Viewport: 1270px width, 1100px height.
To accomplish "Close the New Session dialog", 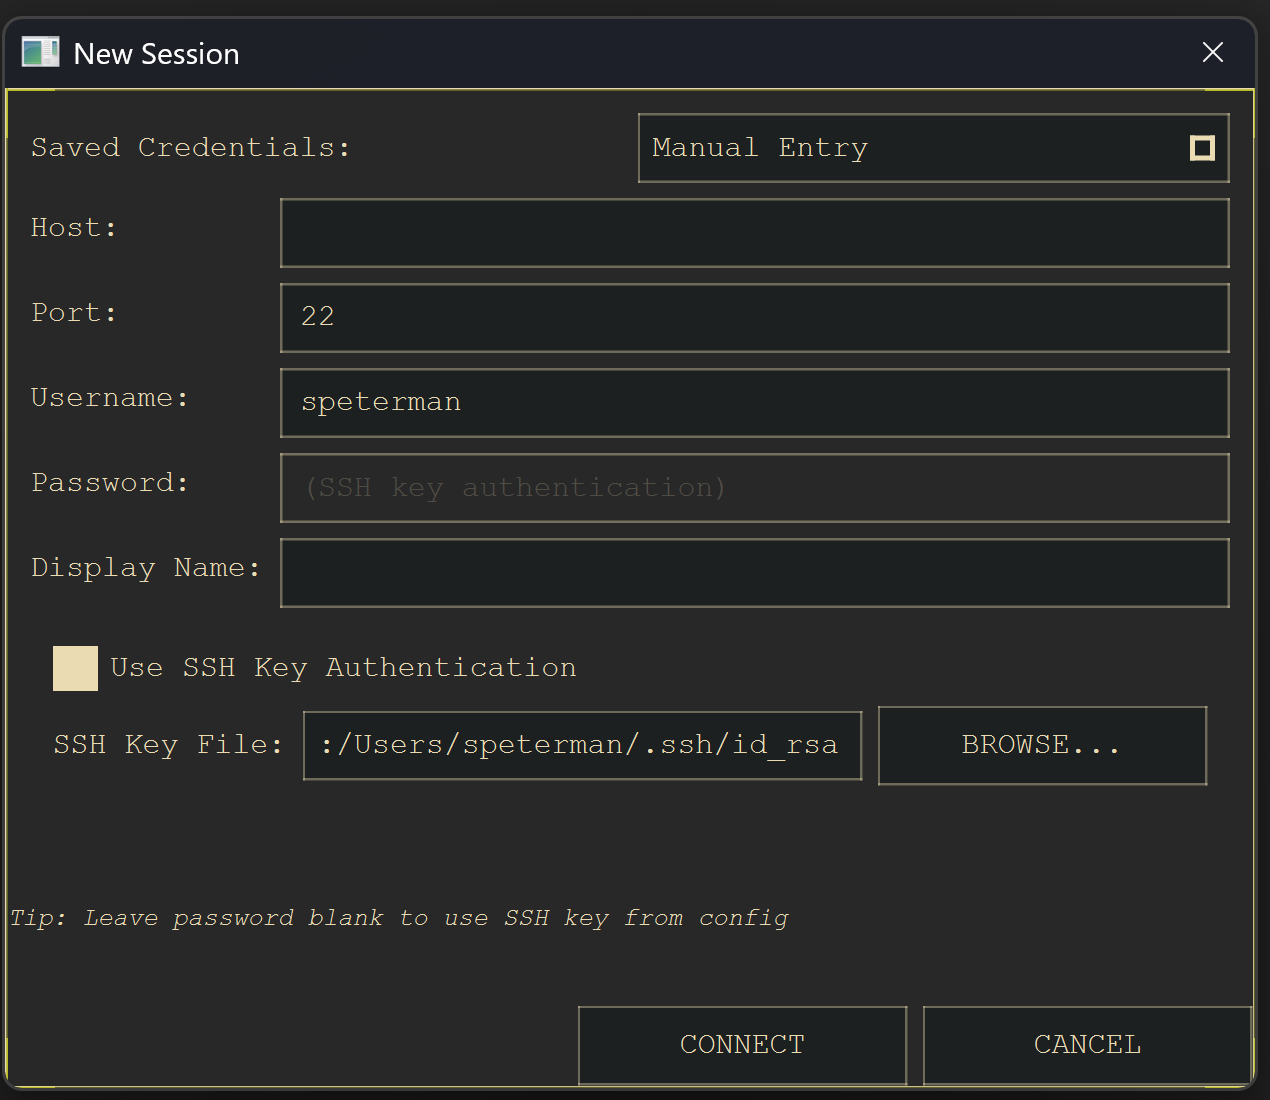I will (x=1212, y=52).
